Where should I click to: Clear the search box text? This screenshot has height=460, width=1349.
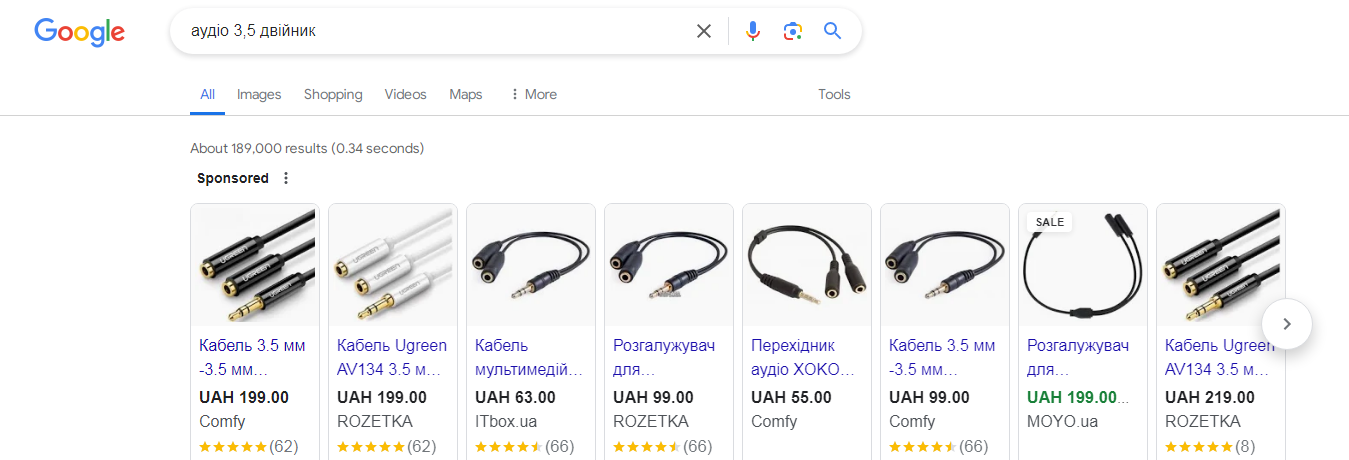click(704, 31)
